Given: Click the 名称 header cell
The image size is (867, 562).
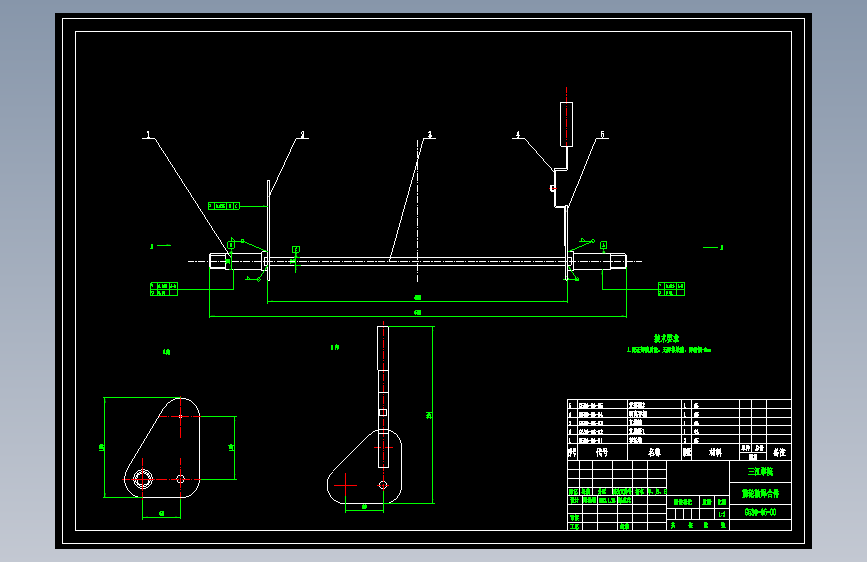Looking at the screenshot, I should coord(654,452).
